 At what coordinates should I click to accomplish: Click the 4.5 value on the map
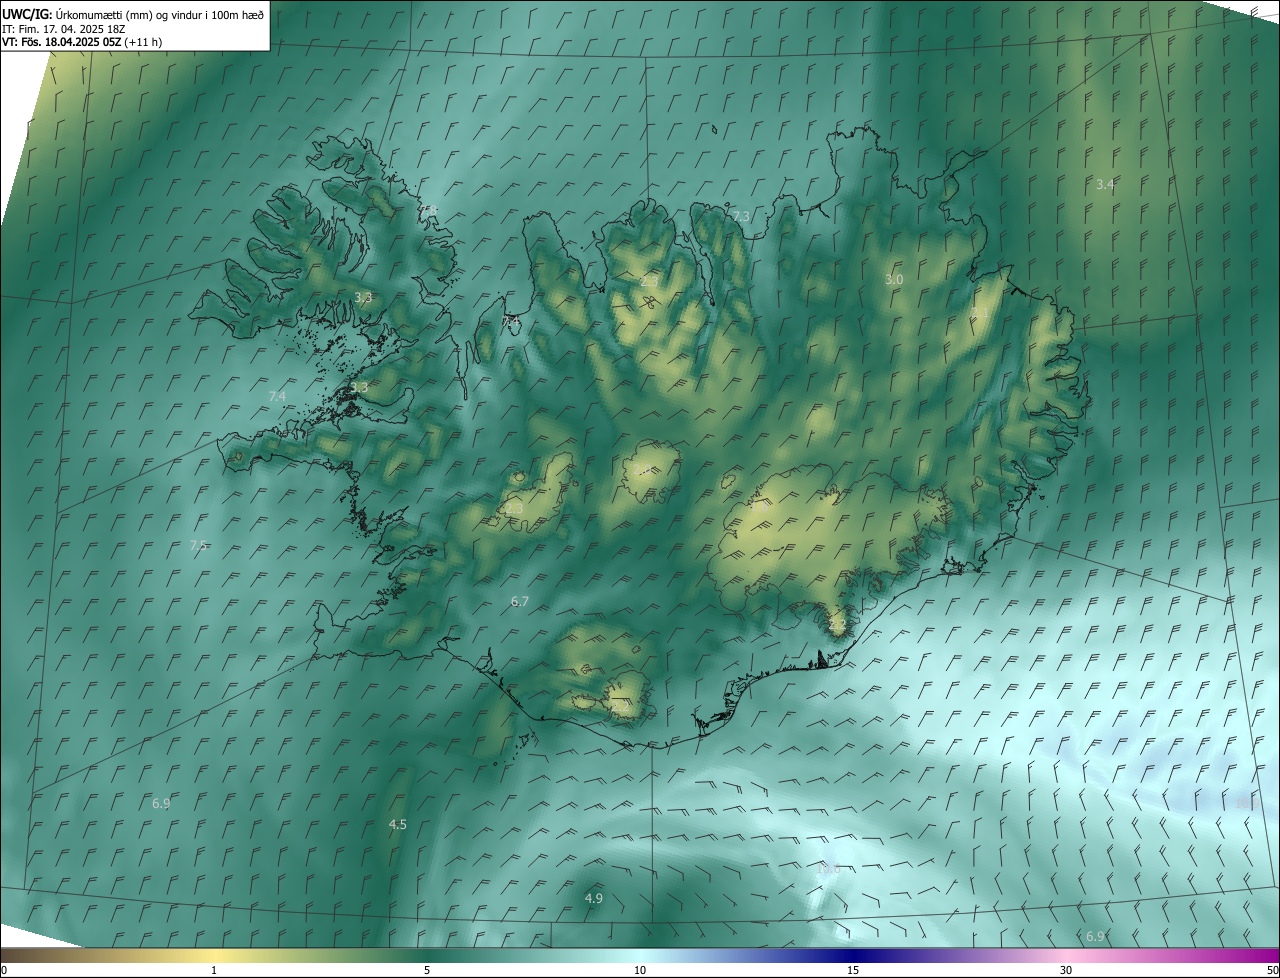(x=397, y=824)
